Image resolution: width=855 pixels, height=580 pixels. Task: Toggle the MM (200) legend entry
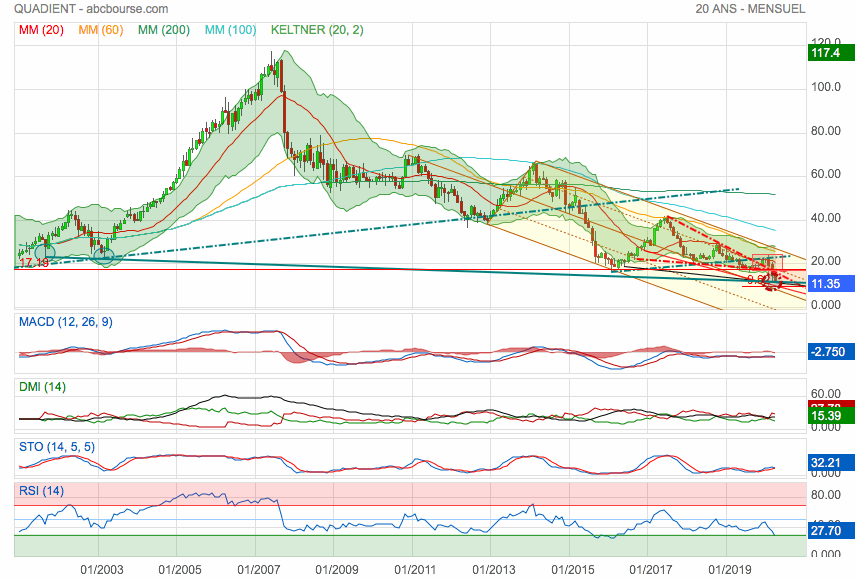163,30
